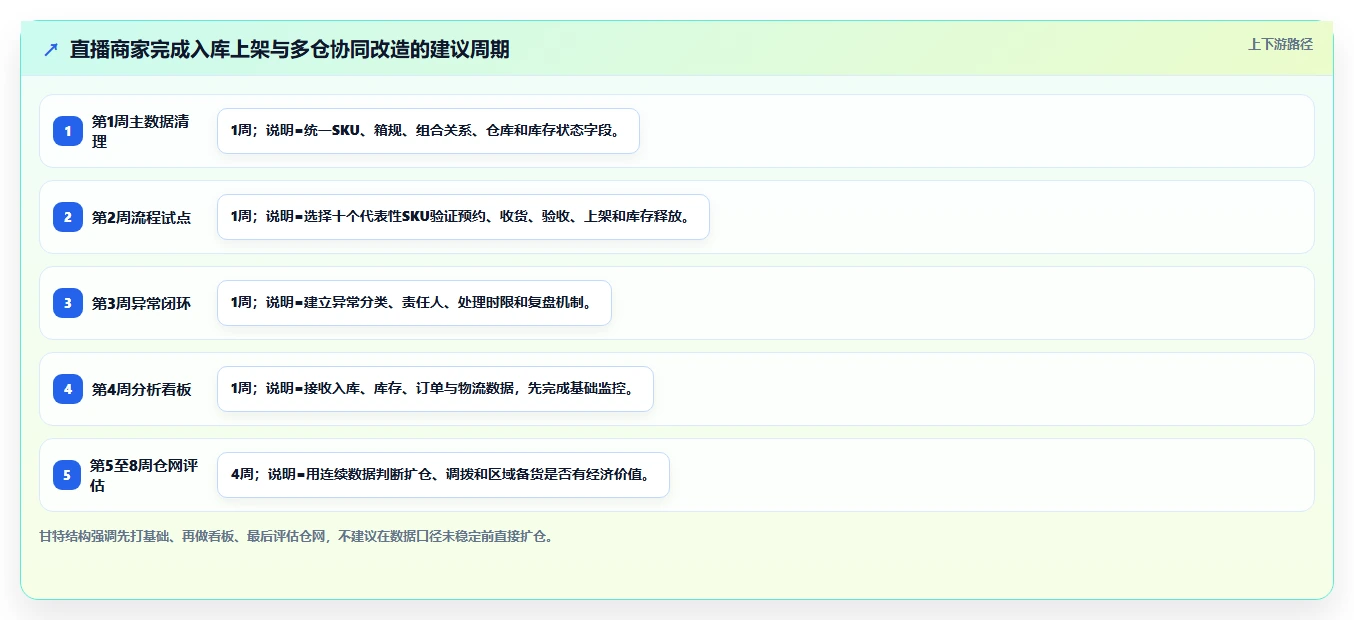This screenshot has width=1354, height=620.
Task: Click the title 直播商家完成入库上架与多仓协同改造的建议周期
Action: (290, 49)
